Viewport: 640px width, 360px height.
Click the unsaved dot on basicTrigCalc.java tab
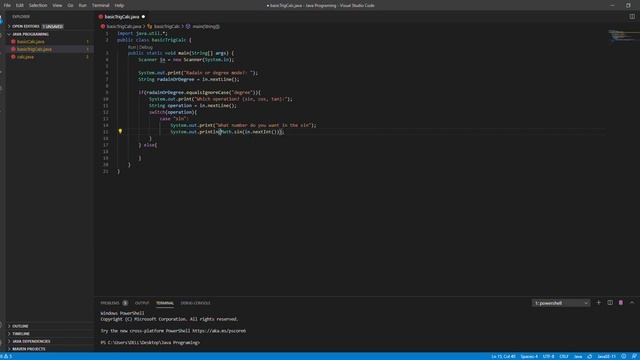(x=143, y=17)
